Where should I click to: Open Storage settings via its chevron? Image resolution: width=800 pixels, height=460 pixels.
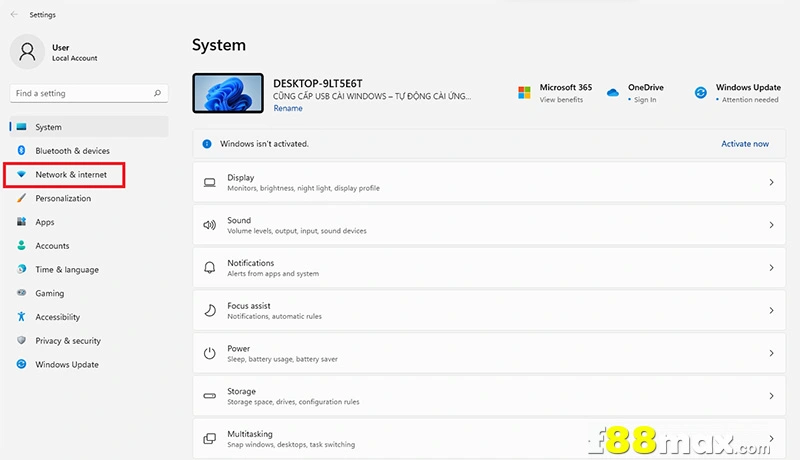[x=771, y=396]
